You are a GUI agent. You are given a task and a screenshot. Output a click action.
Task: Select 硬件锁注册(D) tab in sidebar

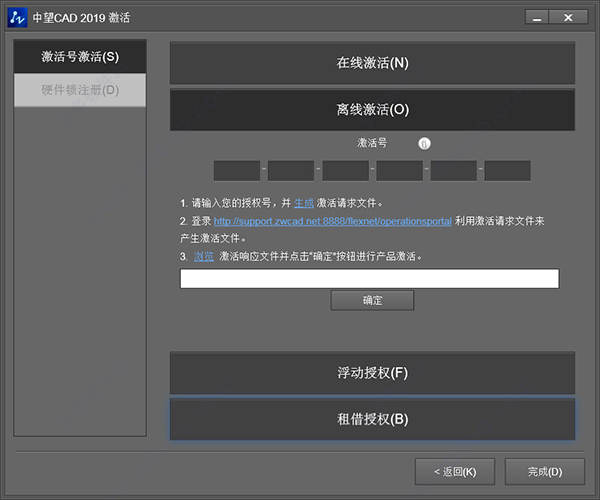[x=80, y=90]
